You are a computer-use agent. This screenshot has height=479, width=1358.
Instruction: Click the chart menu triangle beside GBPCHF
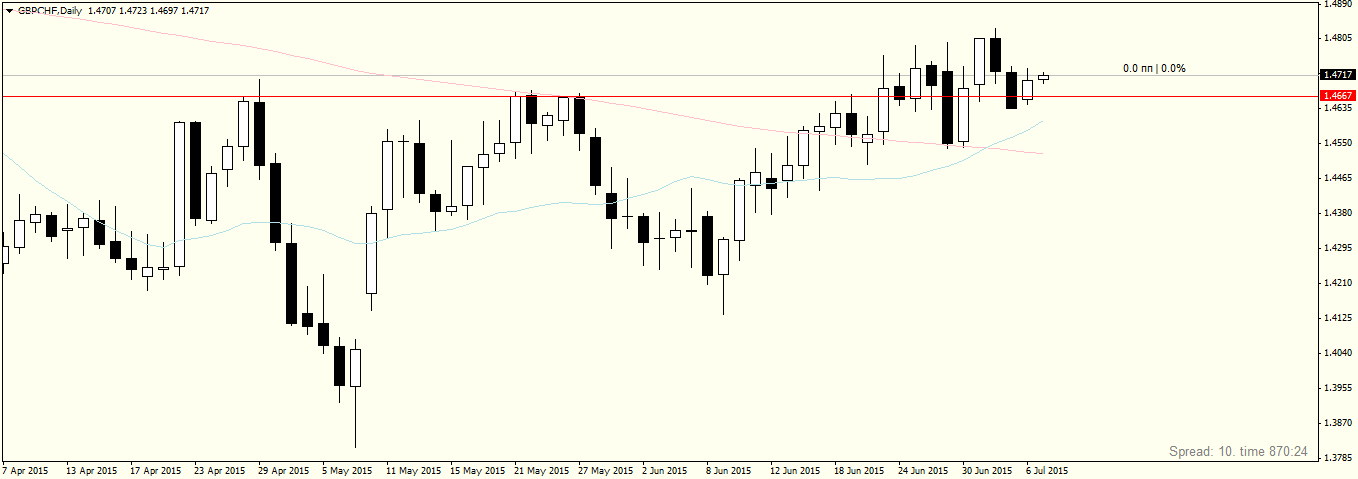10,11
